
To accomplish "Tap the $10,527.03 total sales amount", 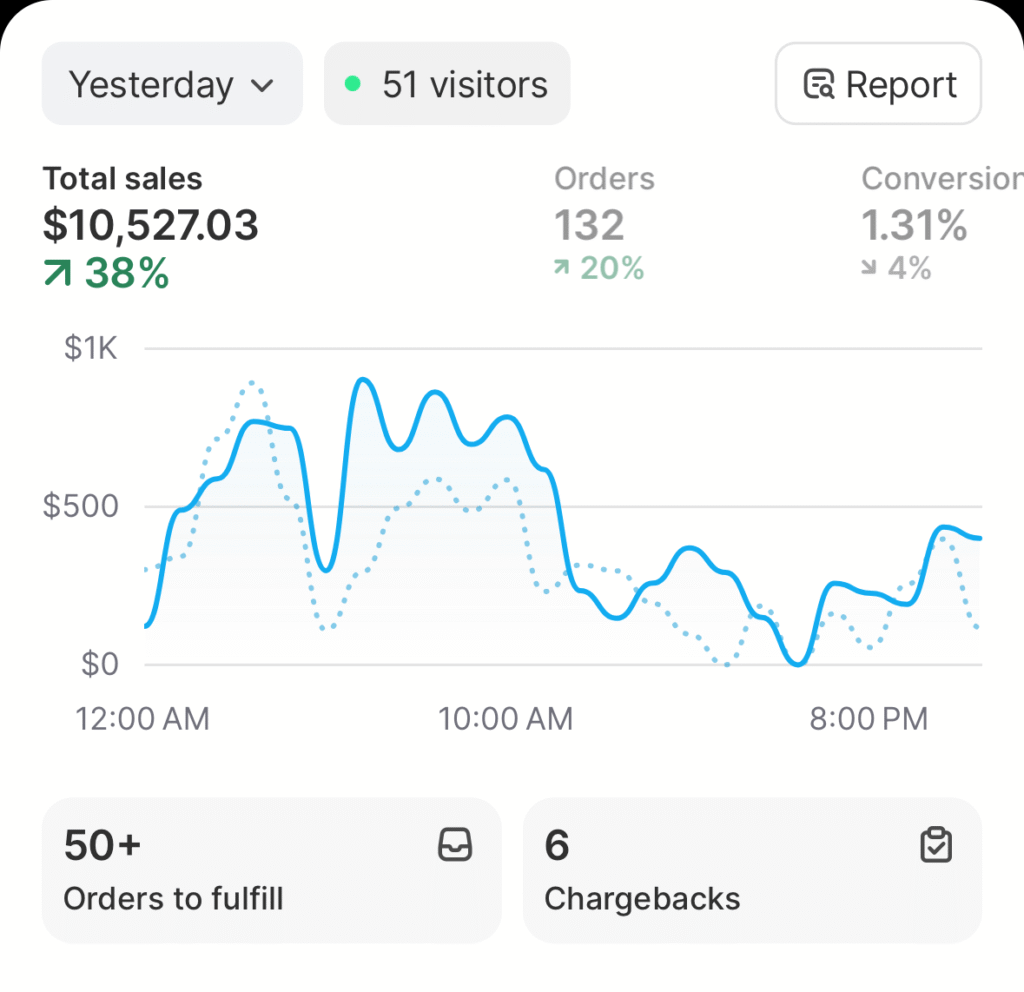I will (x=150, y=226).
